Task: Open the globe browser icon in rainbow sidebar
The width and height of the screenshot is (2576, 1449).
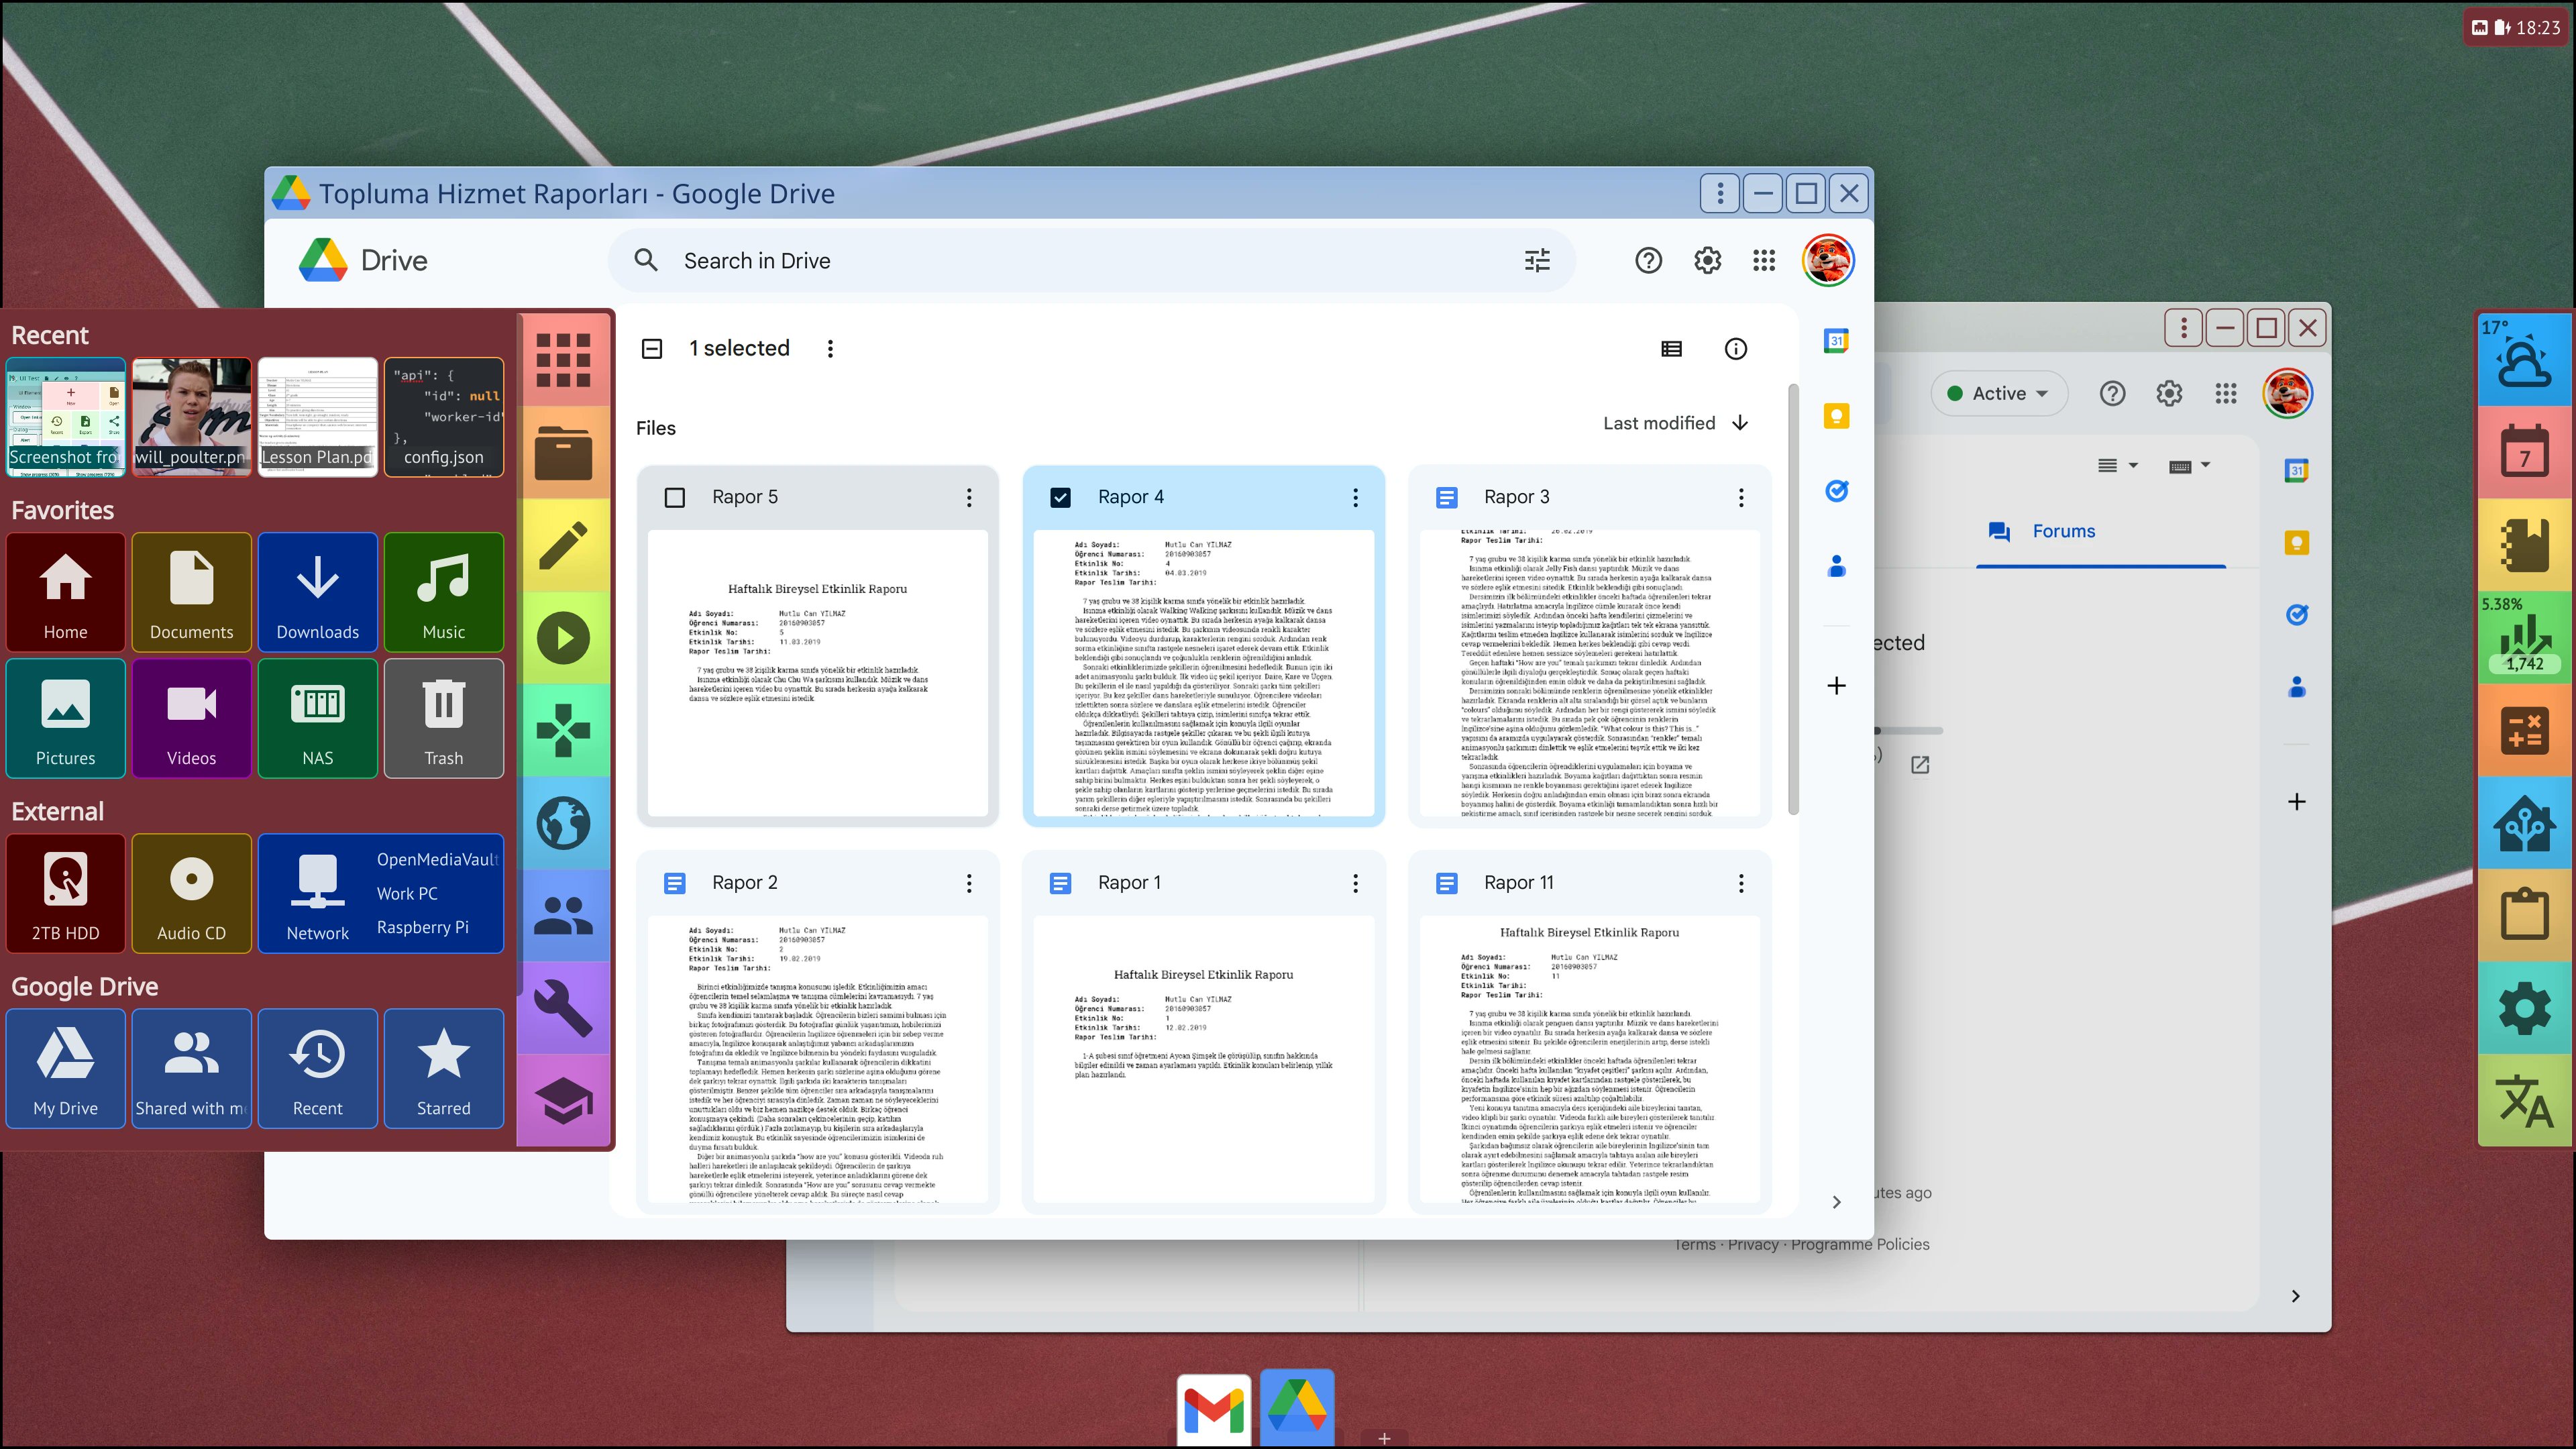Action: [x=565, y=822]
